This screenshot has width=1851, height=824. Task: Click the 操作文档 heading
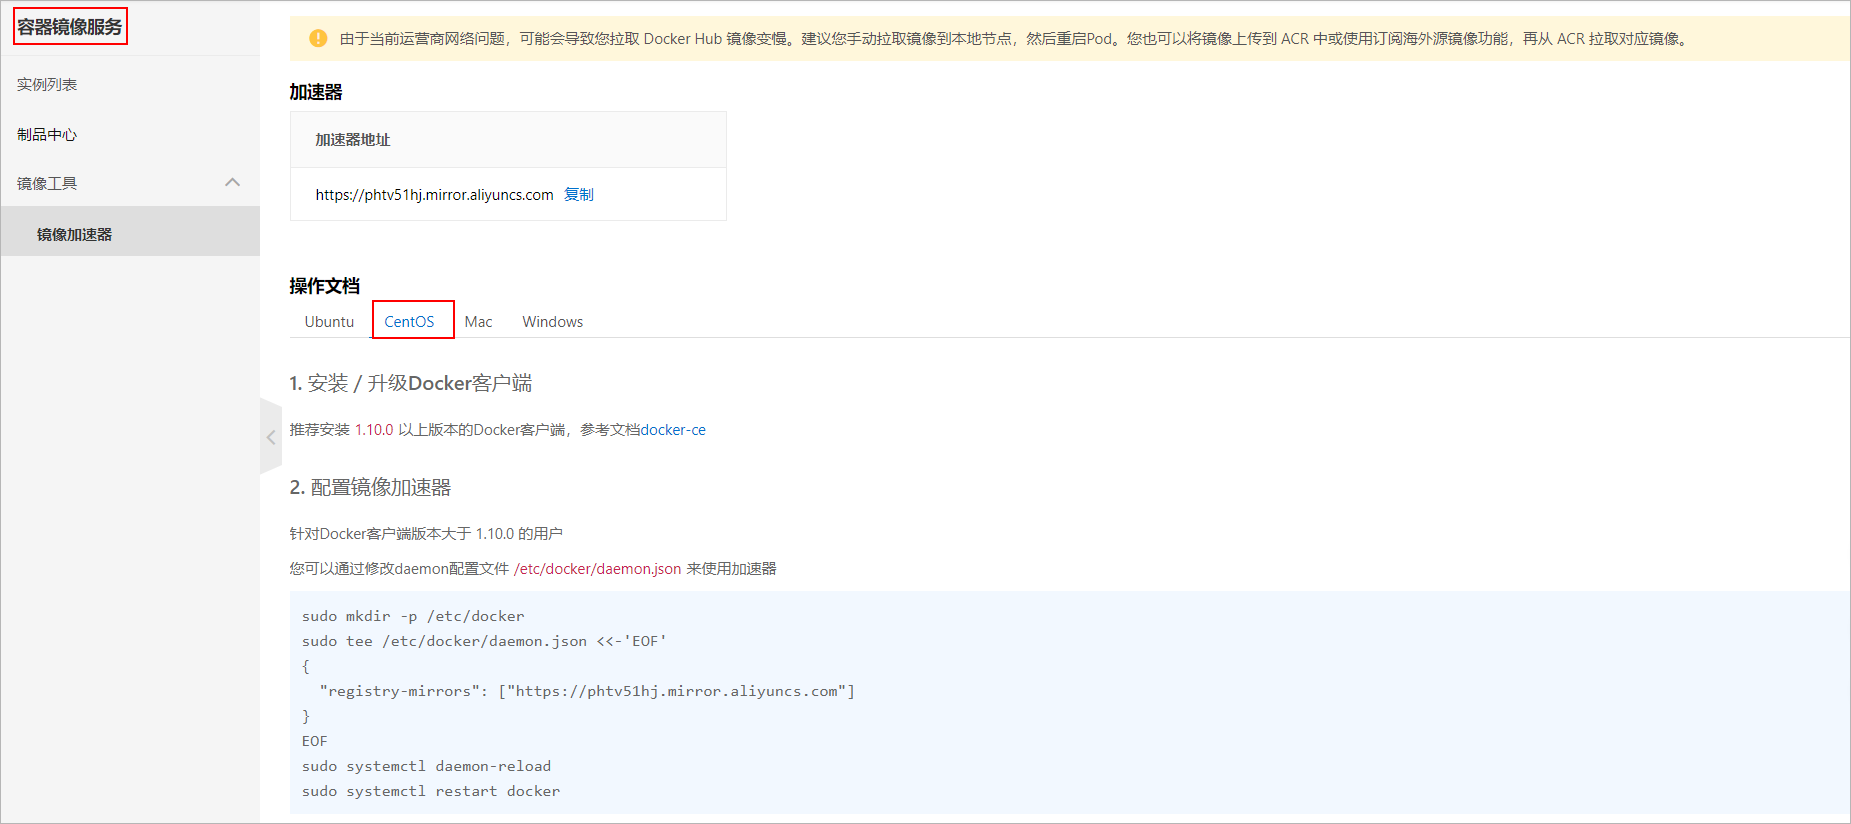(324, 286)
